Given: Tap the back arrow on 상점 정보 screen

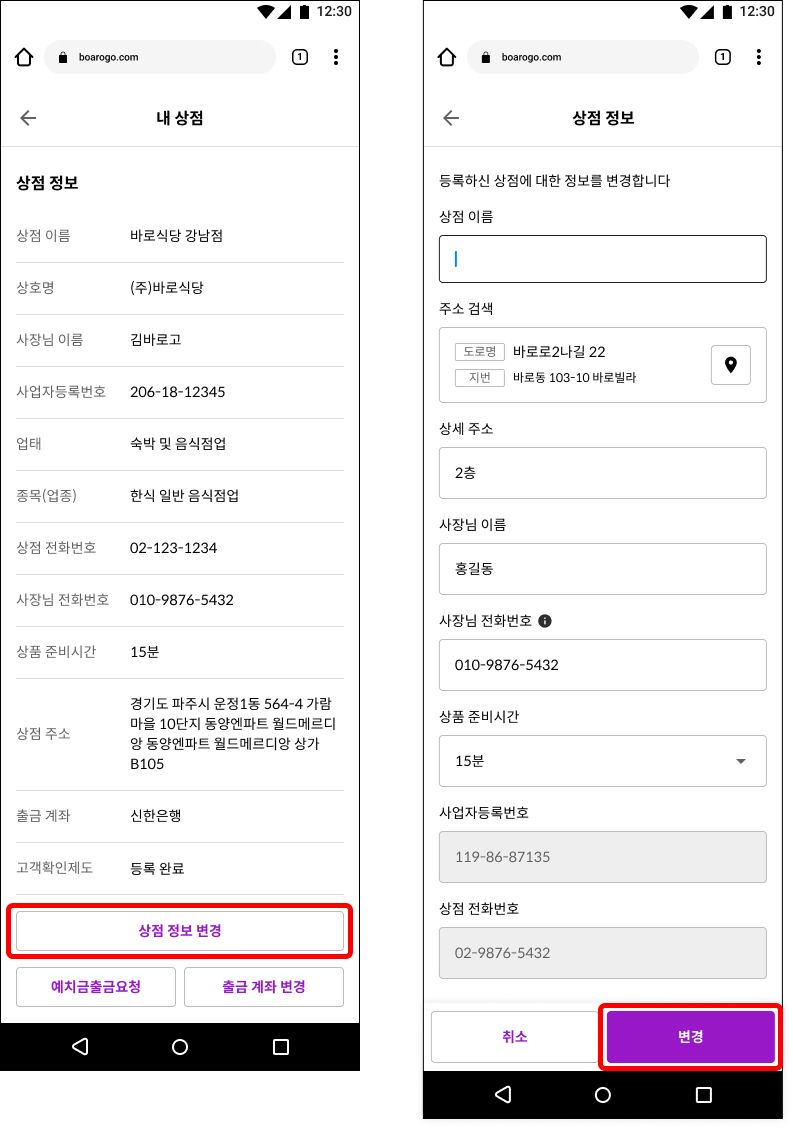Looking at the screenshot, I should [x=451, y=118].
